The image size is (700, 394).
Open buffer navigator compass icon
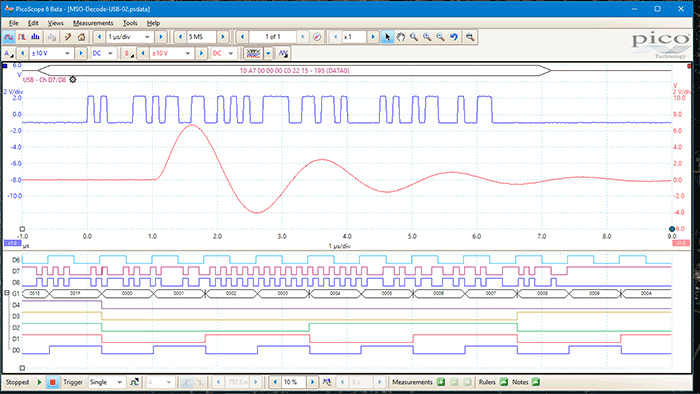(x=317, y=37)
